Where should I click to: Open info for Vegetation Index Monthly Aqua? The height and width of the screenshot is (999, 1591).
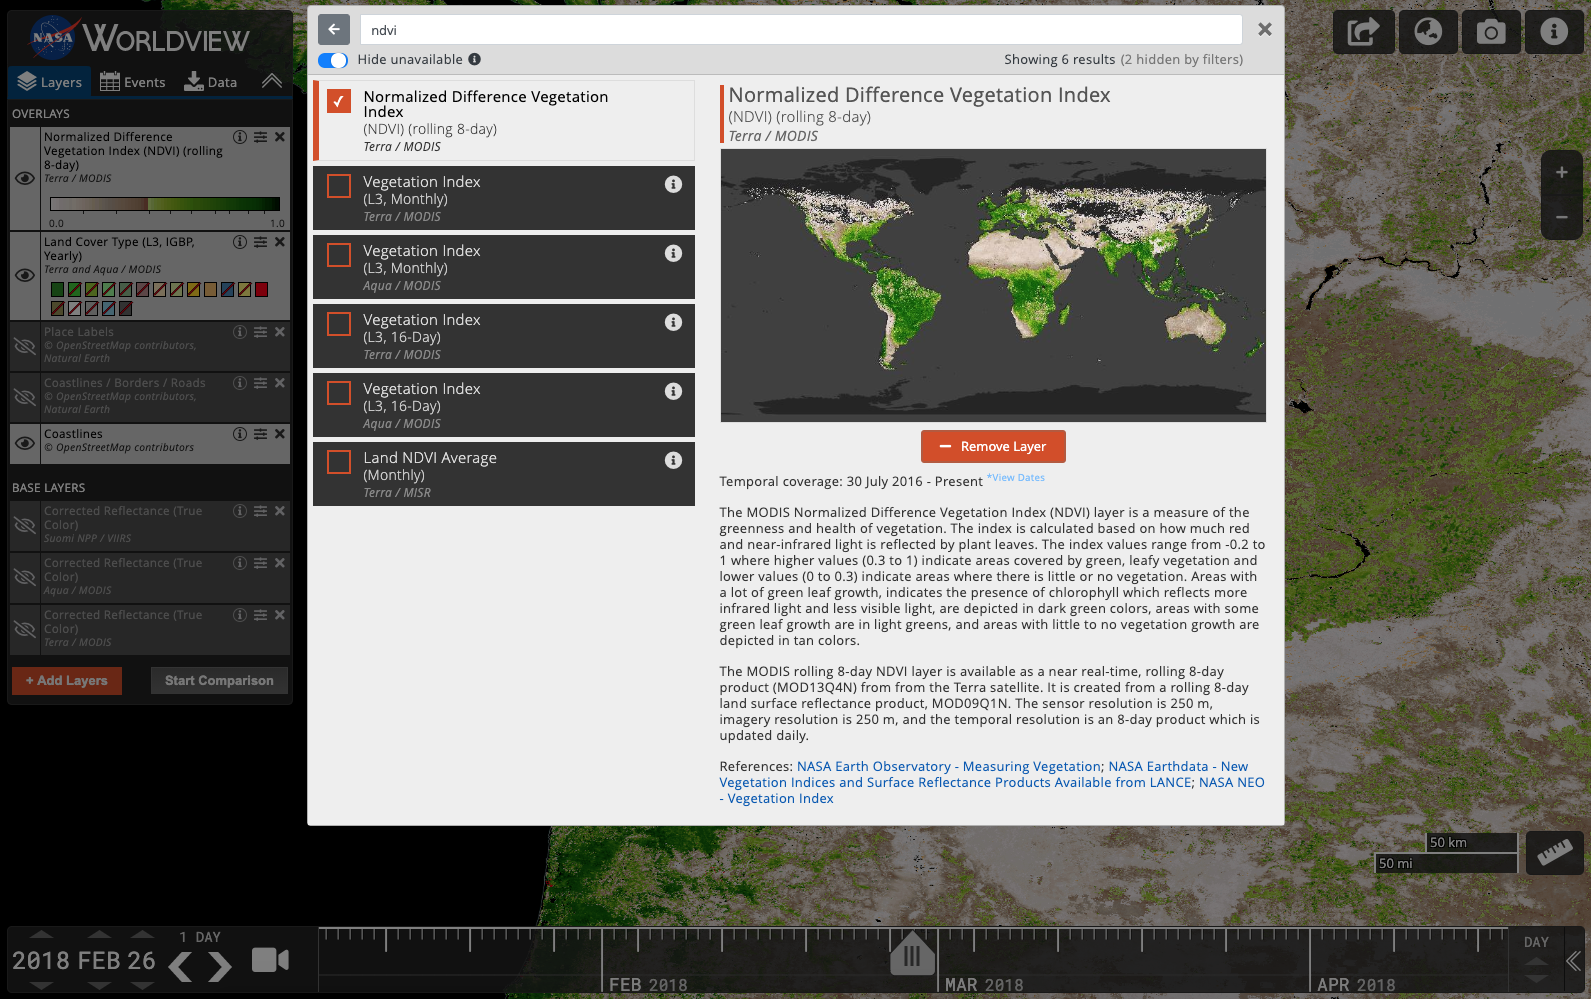pos(673,253)
